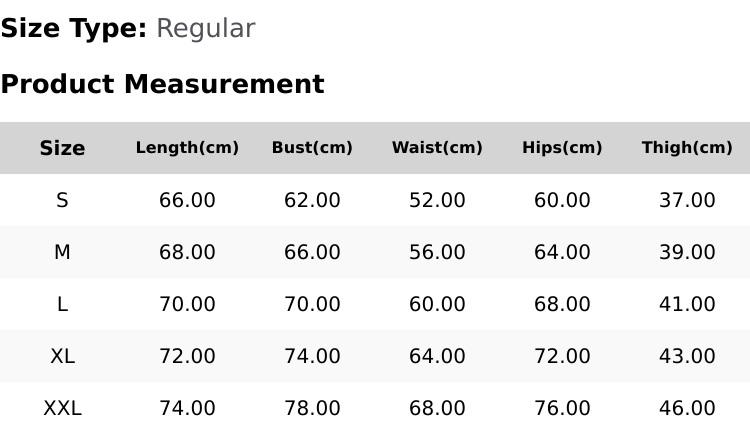Image resolution: width=750 pixels, height=434 pixels.
Task: Click the 68.00 hips value for L
Action: pos(562,304)
